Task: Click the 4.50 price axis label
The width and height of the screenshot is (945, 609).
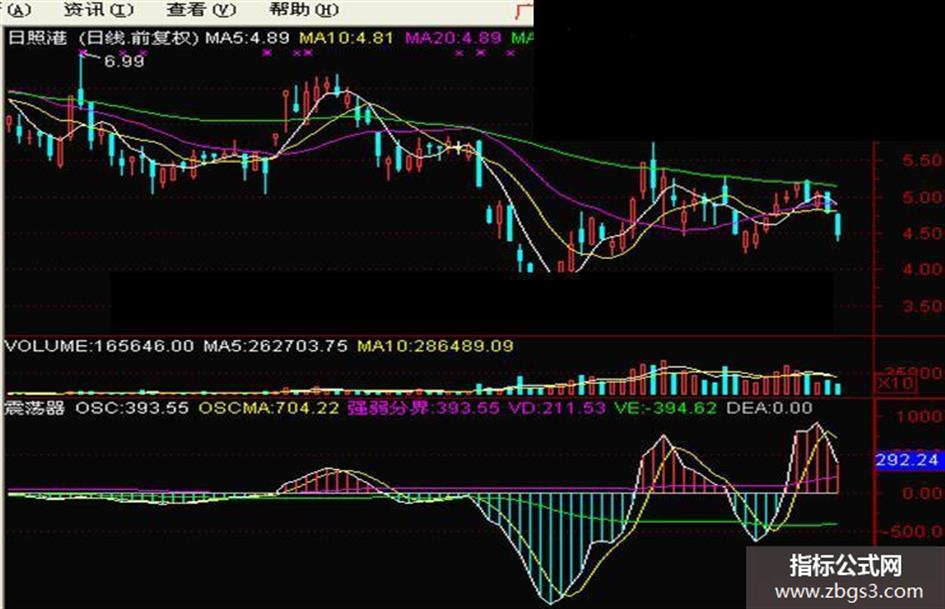Action: pos(921,233)
